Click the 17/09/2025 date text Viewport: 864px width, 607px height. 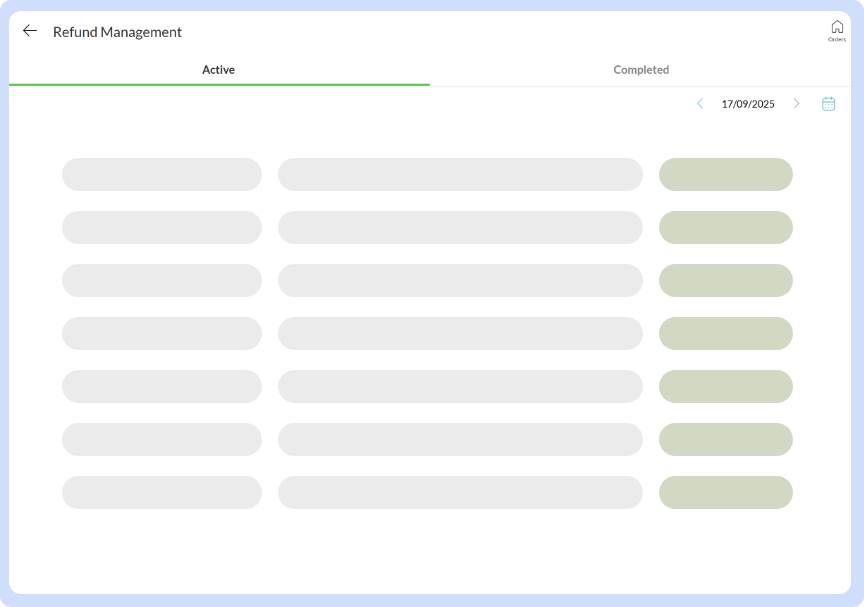[x=748, y=104]
